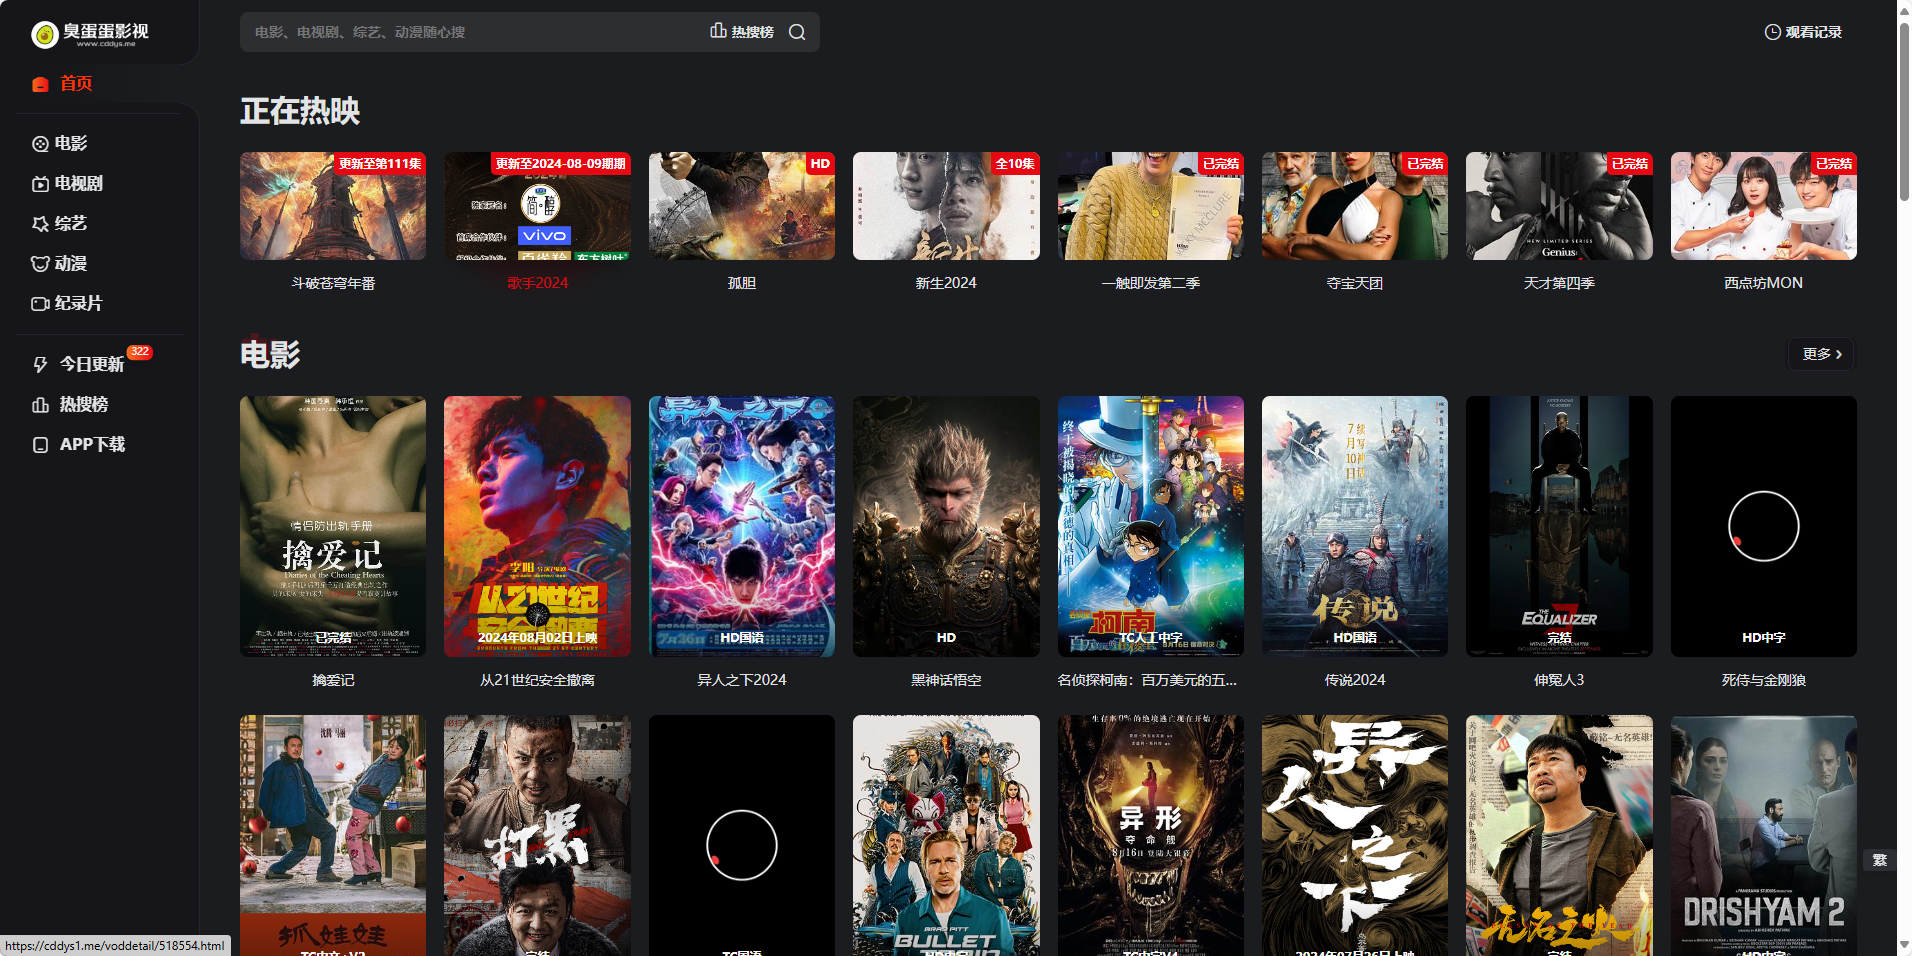Click 更多 to see more movies
The width and height of the screenshot is (1912, 956).
(x=1821, y=354)
